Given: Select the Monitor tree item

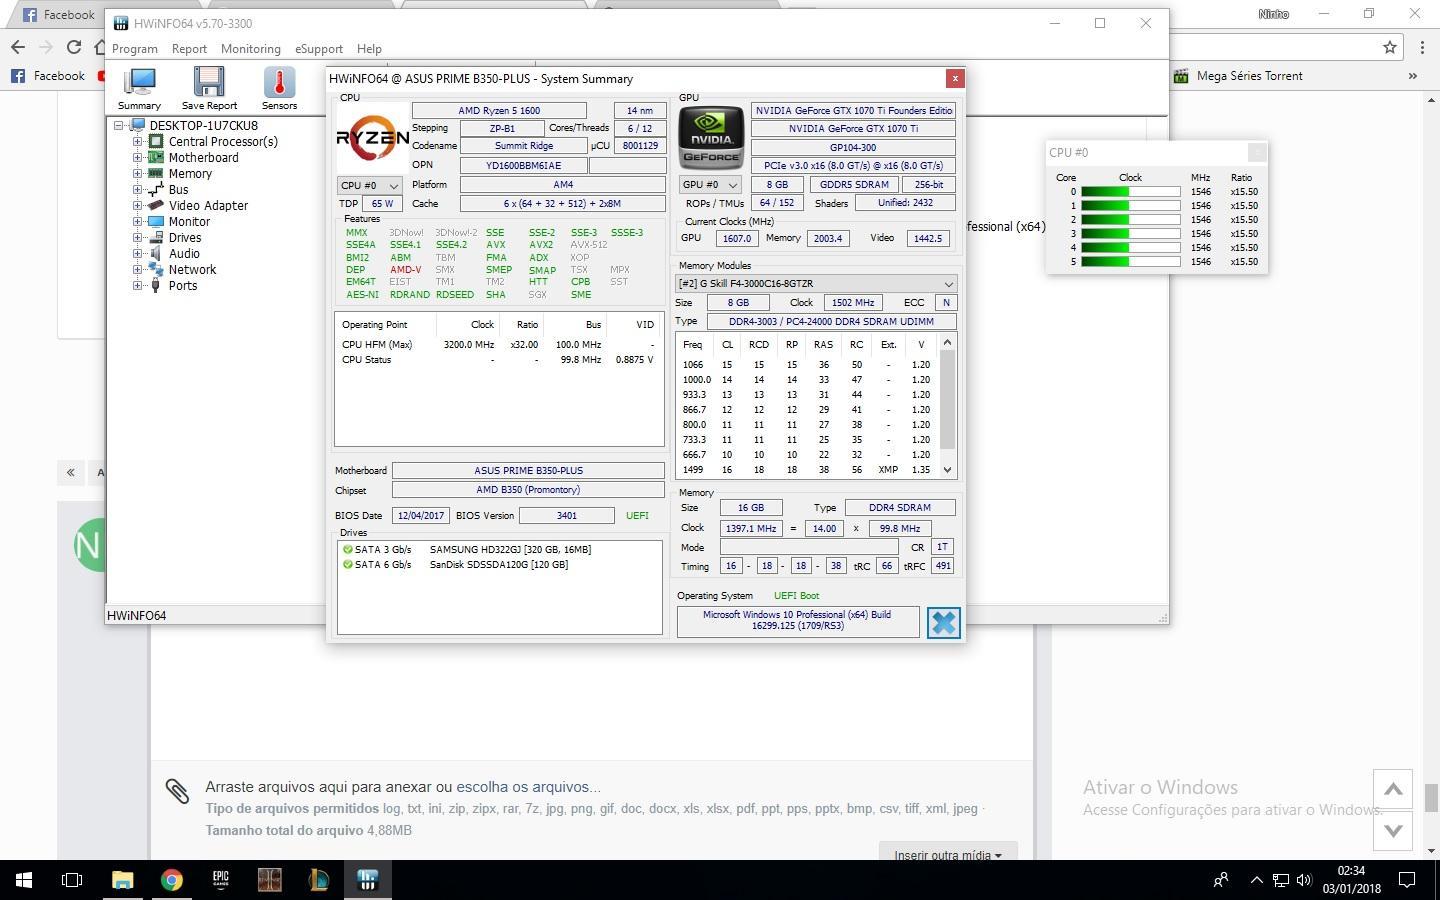Looking at the screenshot, I should pyautogui.click(x=189, y=222).
